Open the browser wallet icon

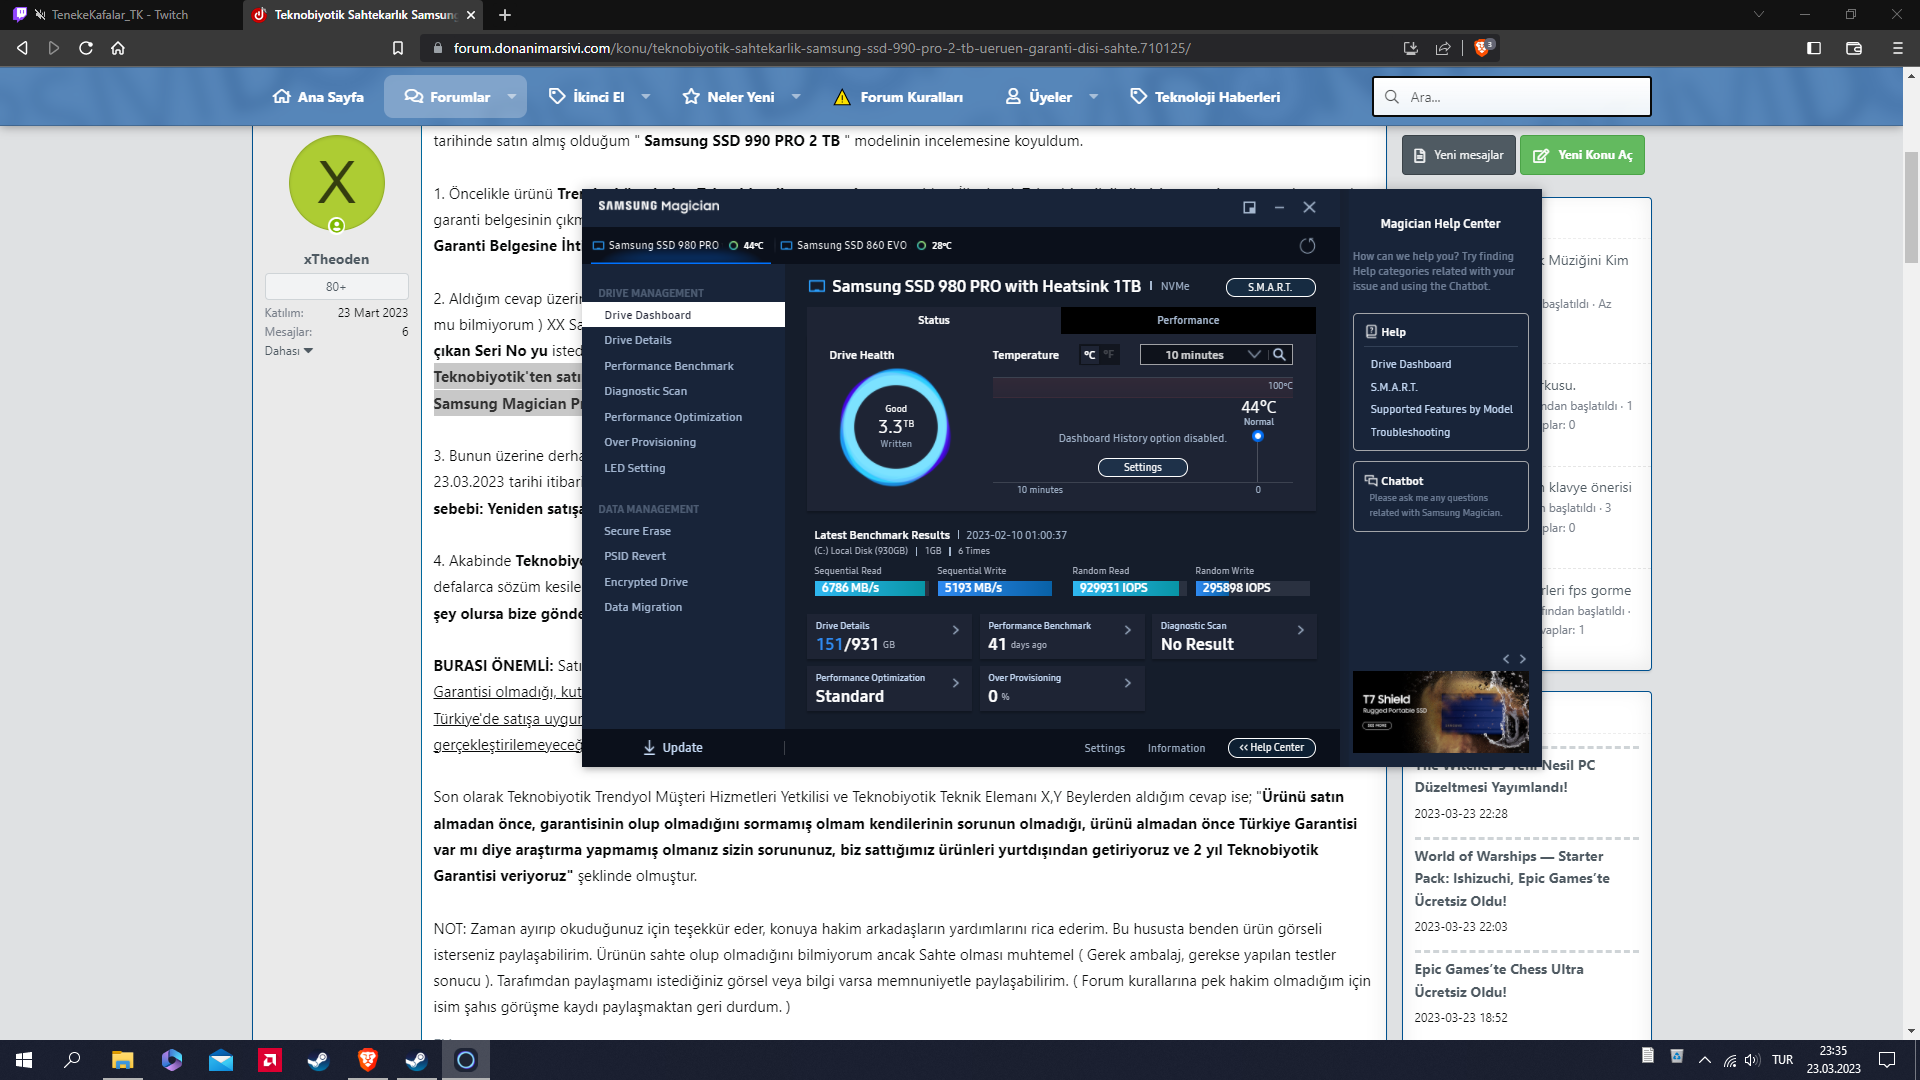(x=1853, y=48)
